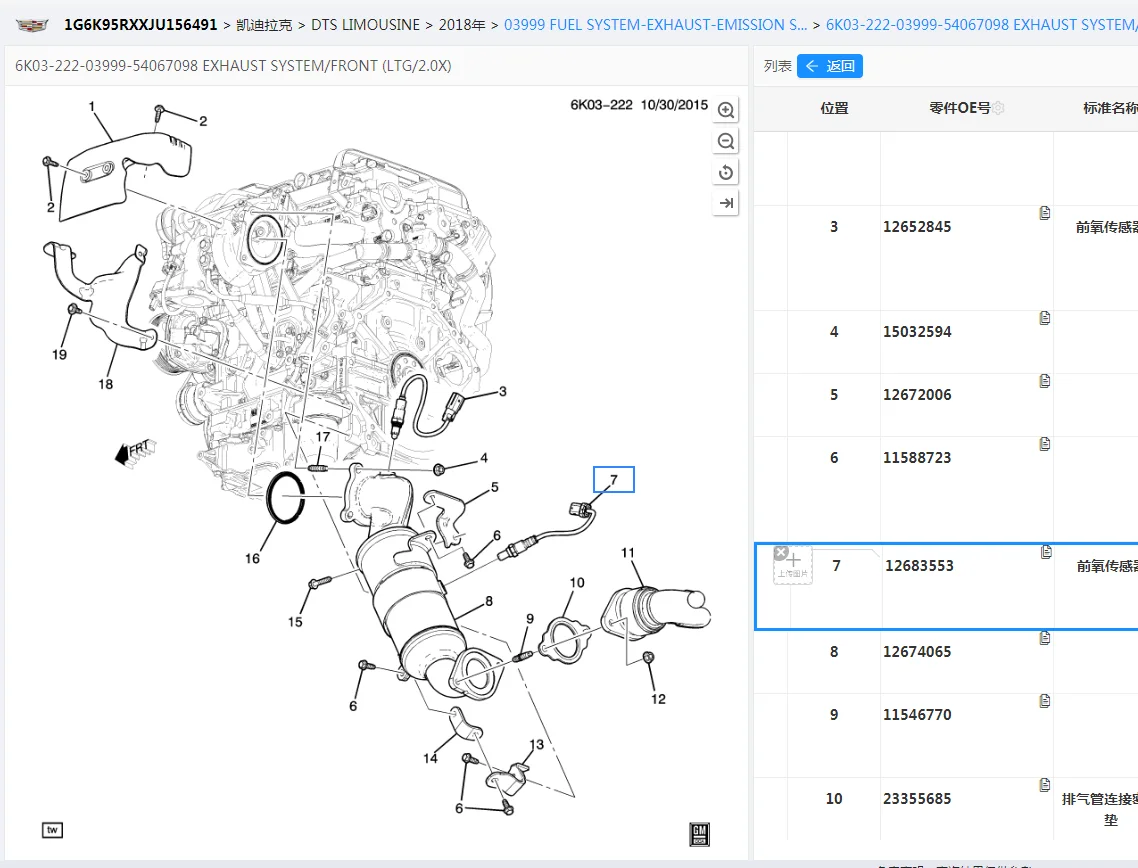Open the note icon for part 23355685
Image resolution: width=1138 pixels, height=868 pixels.
coord(1044,785)
